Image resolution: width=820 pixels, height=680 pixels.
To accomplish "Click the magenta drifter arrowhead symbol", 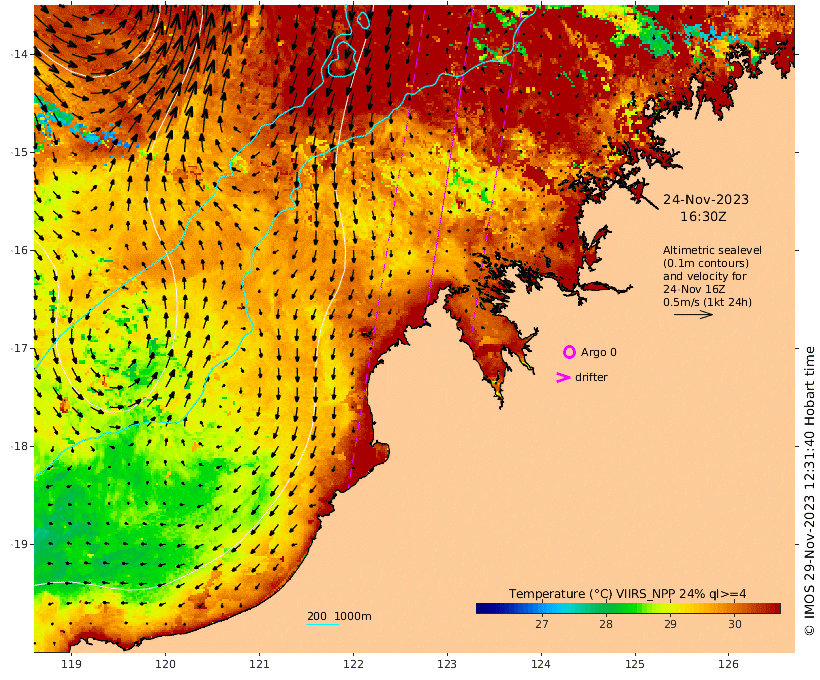I will (x=563, y=377).
